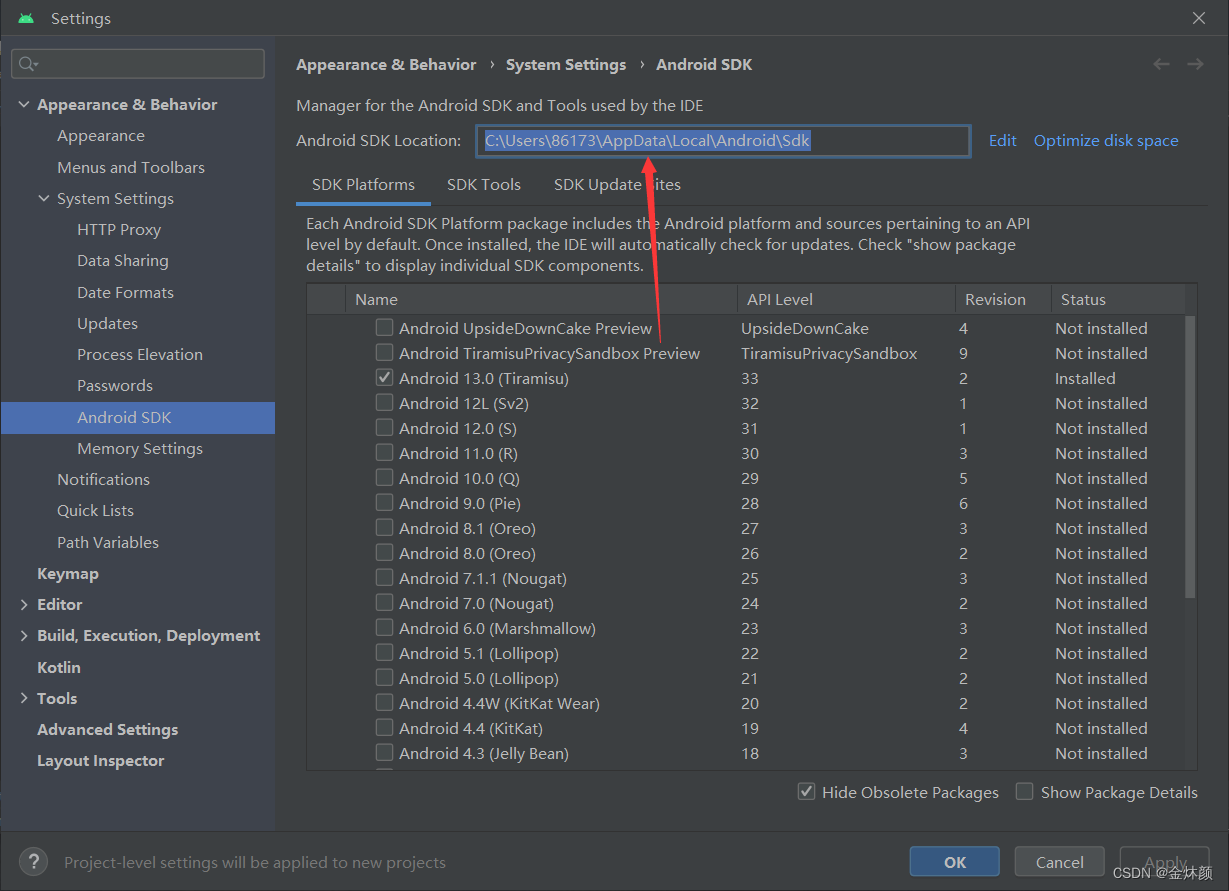
Task: Click the Android Studio logo icon
Action: [x=26, y=18]
